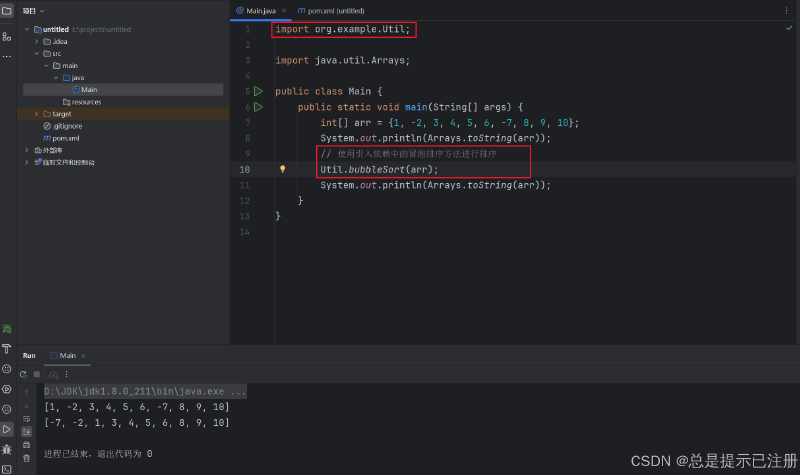Screen dimensions: 800x475
Task: Toggle scroll to end in console
Action: [27, 432]
